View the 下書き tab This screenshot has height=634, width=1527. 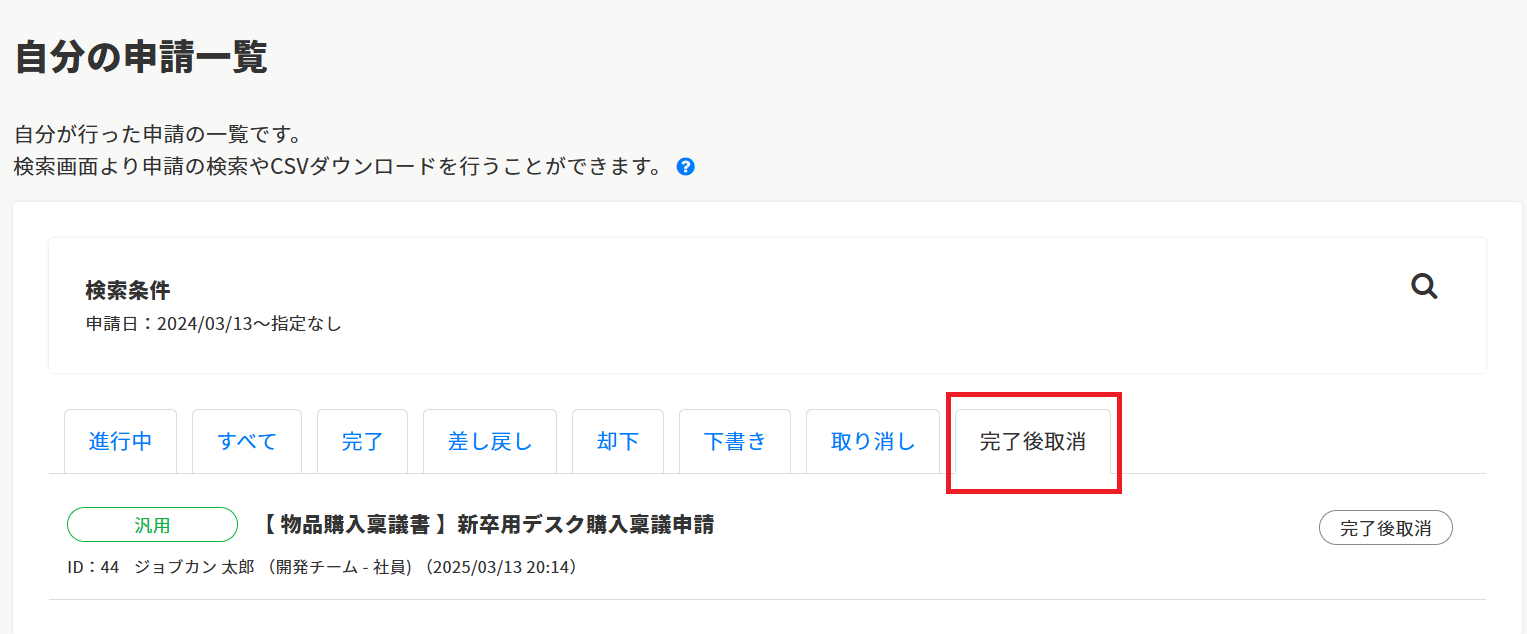[x=734, y=441]
